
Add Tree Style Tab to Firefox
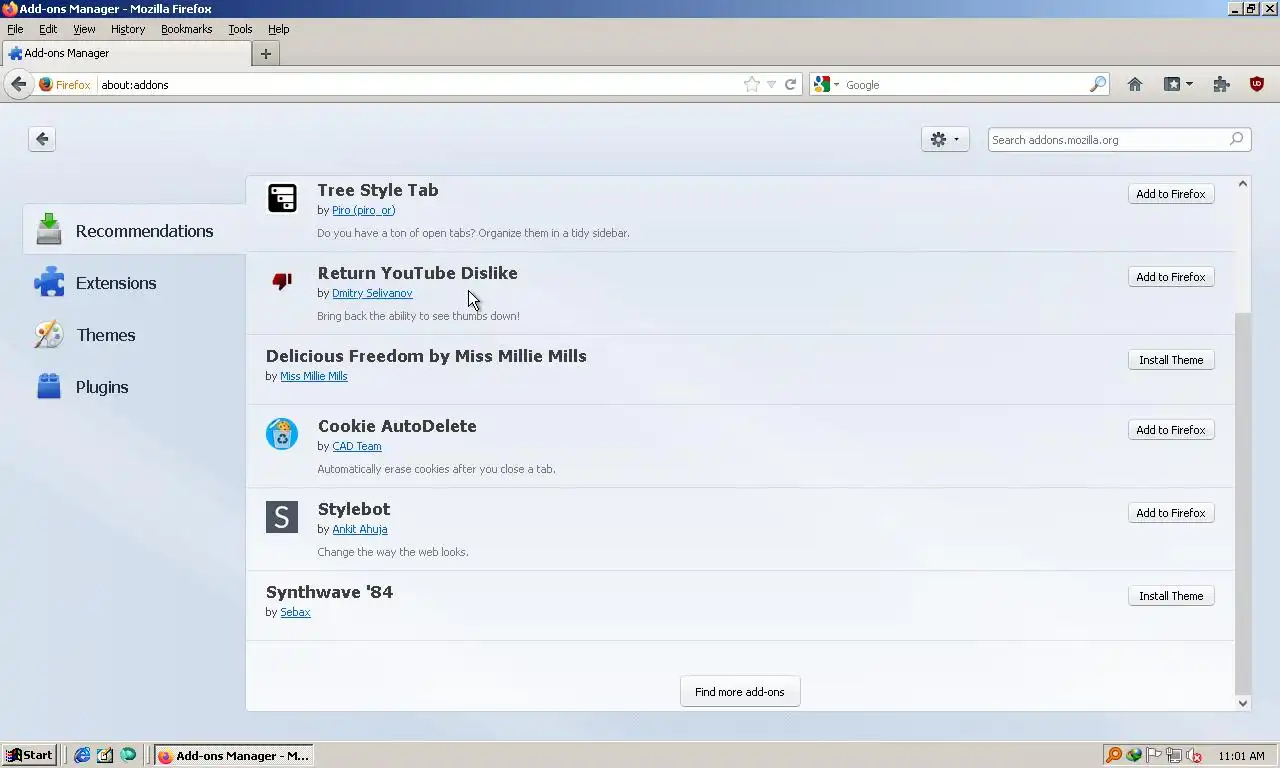pos(1171,194)
